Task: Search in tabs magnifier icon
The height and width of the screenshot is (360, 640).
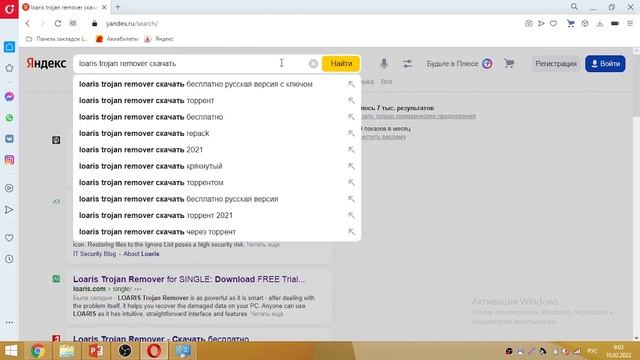Action: click(574, 7)
